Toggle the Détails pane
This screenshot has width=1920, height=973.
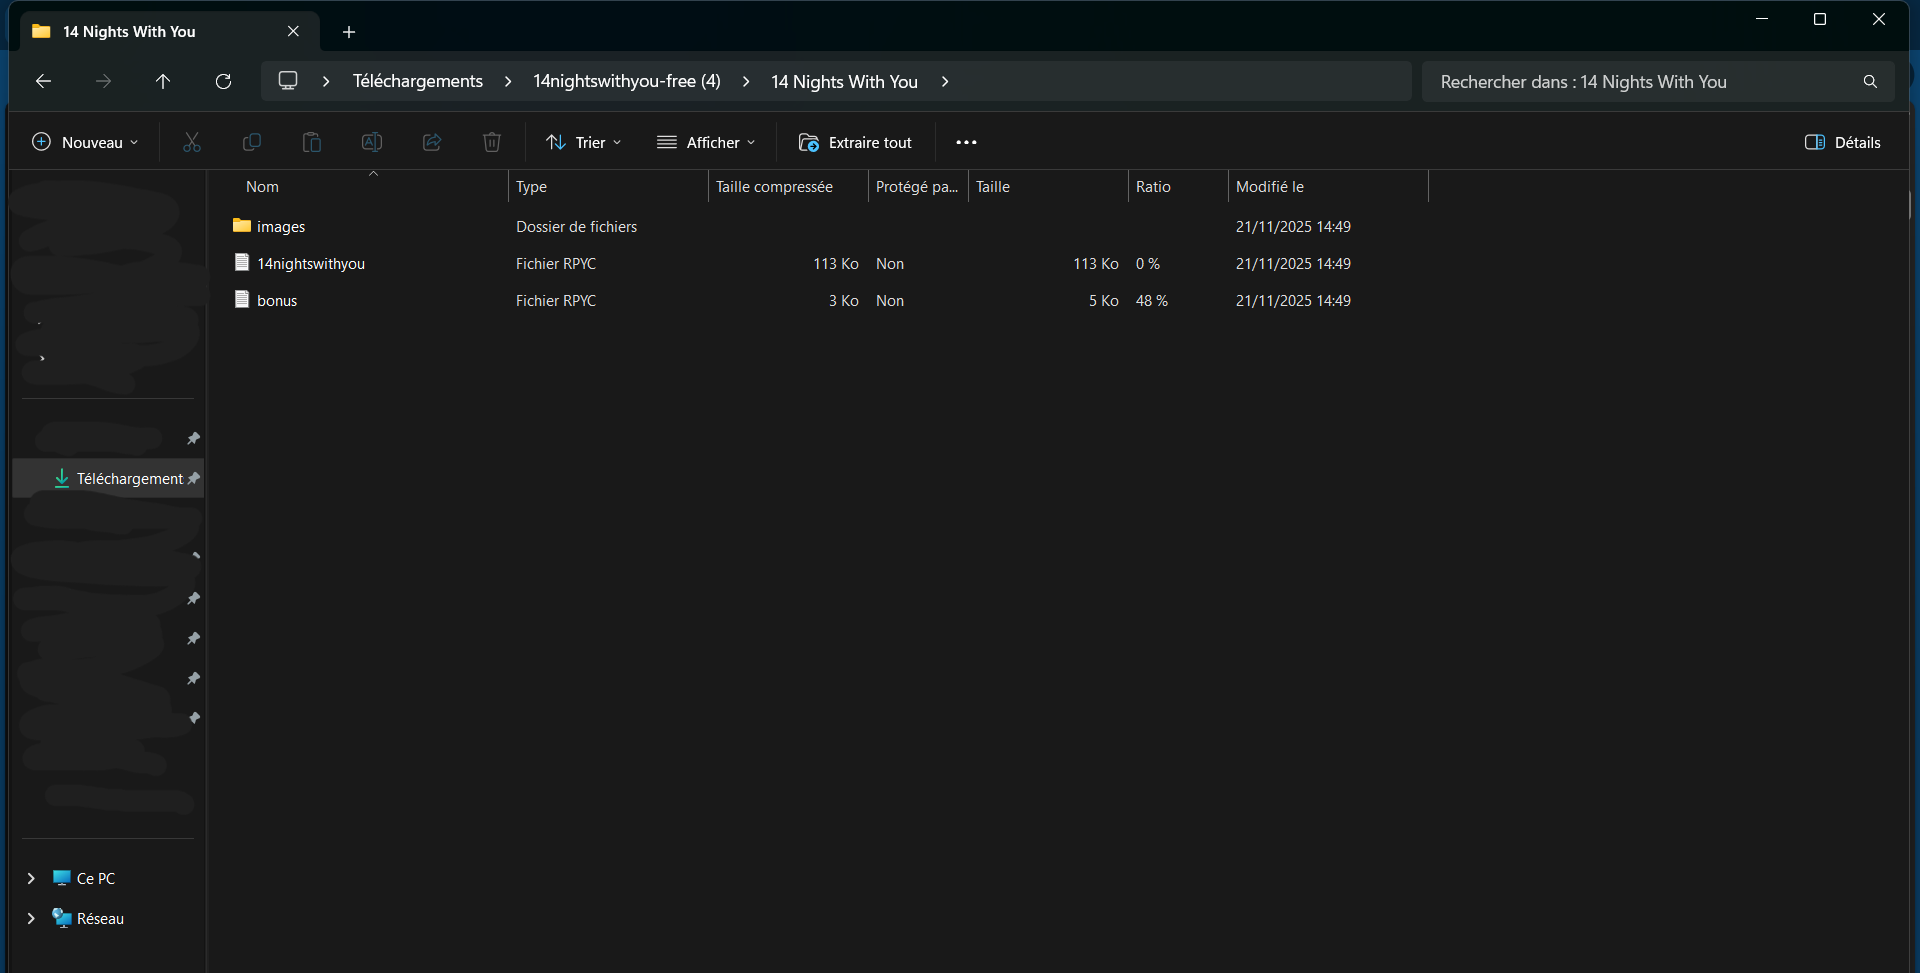coord(1842,142)
